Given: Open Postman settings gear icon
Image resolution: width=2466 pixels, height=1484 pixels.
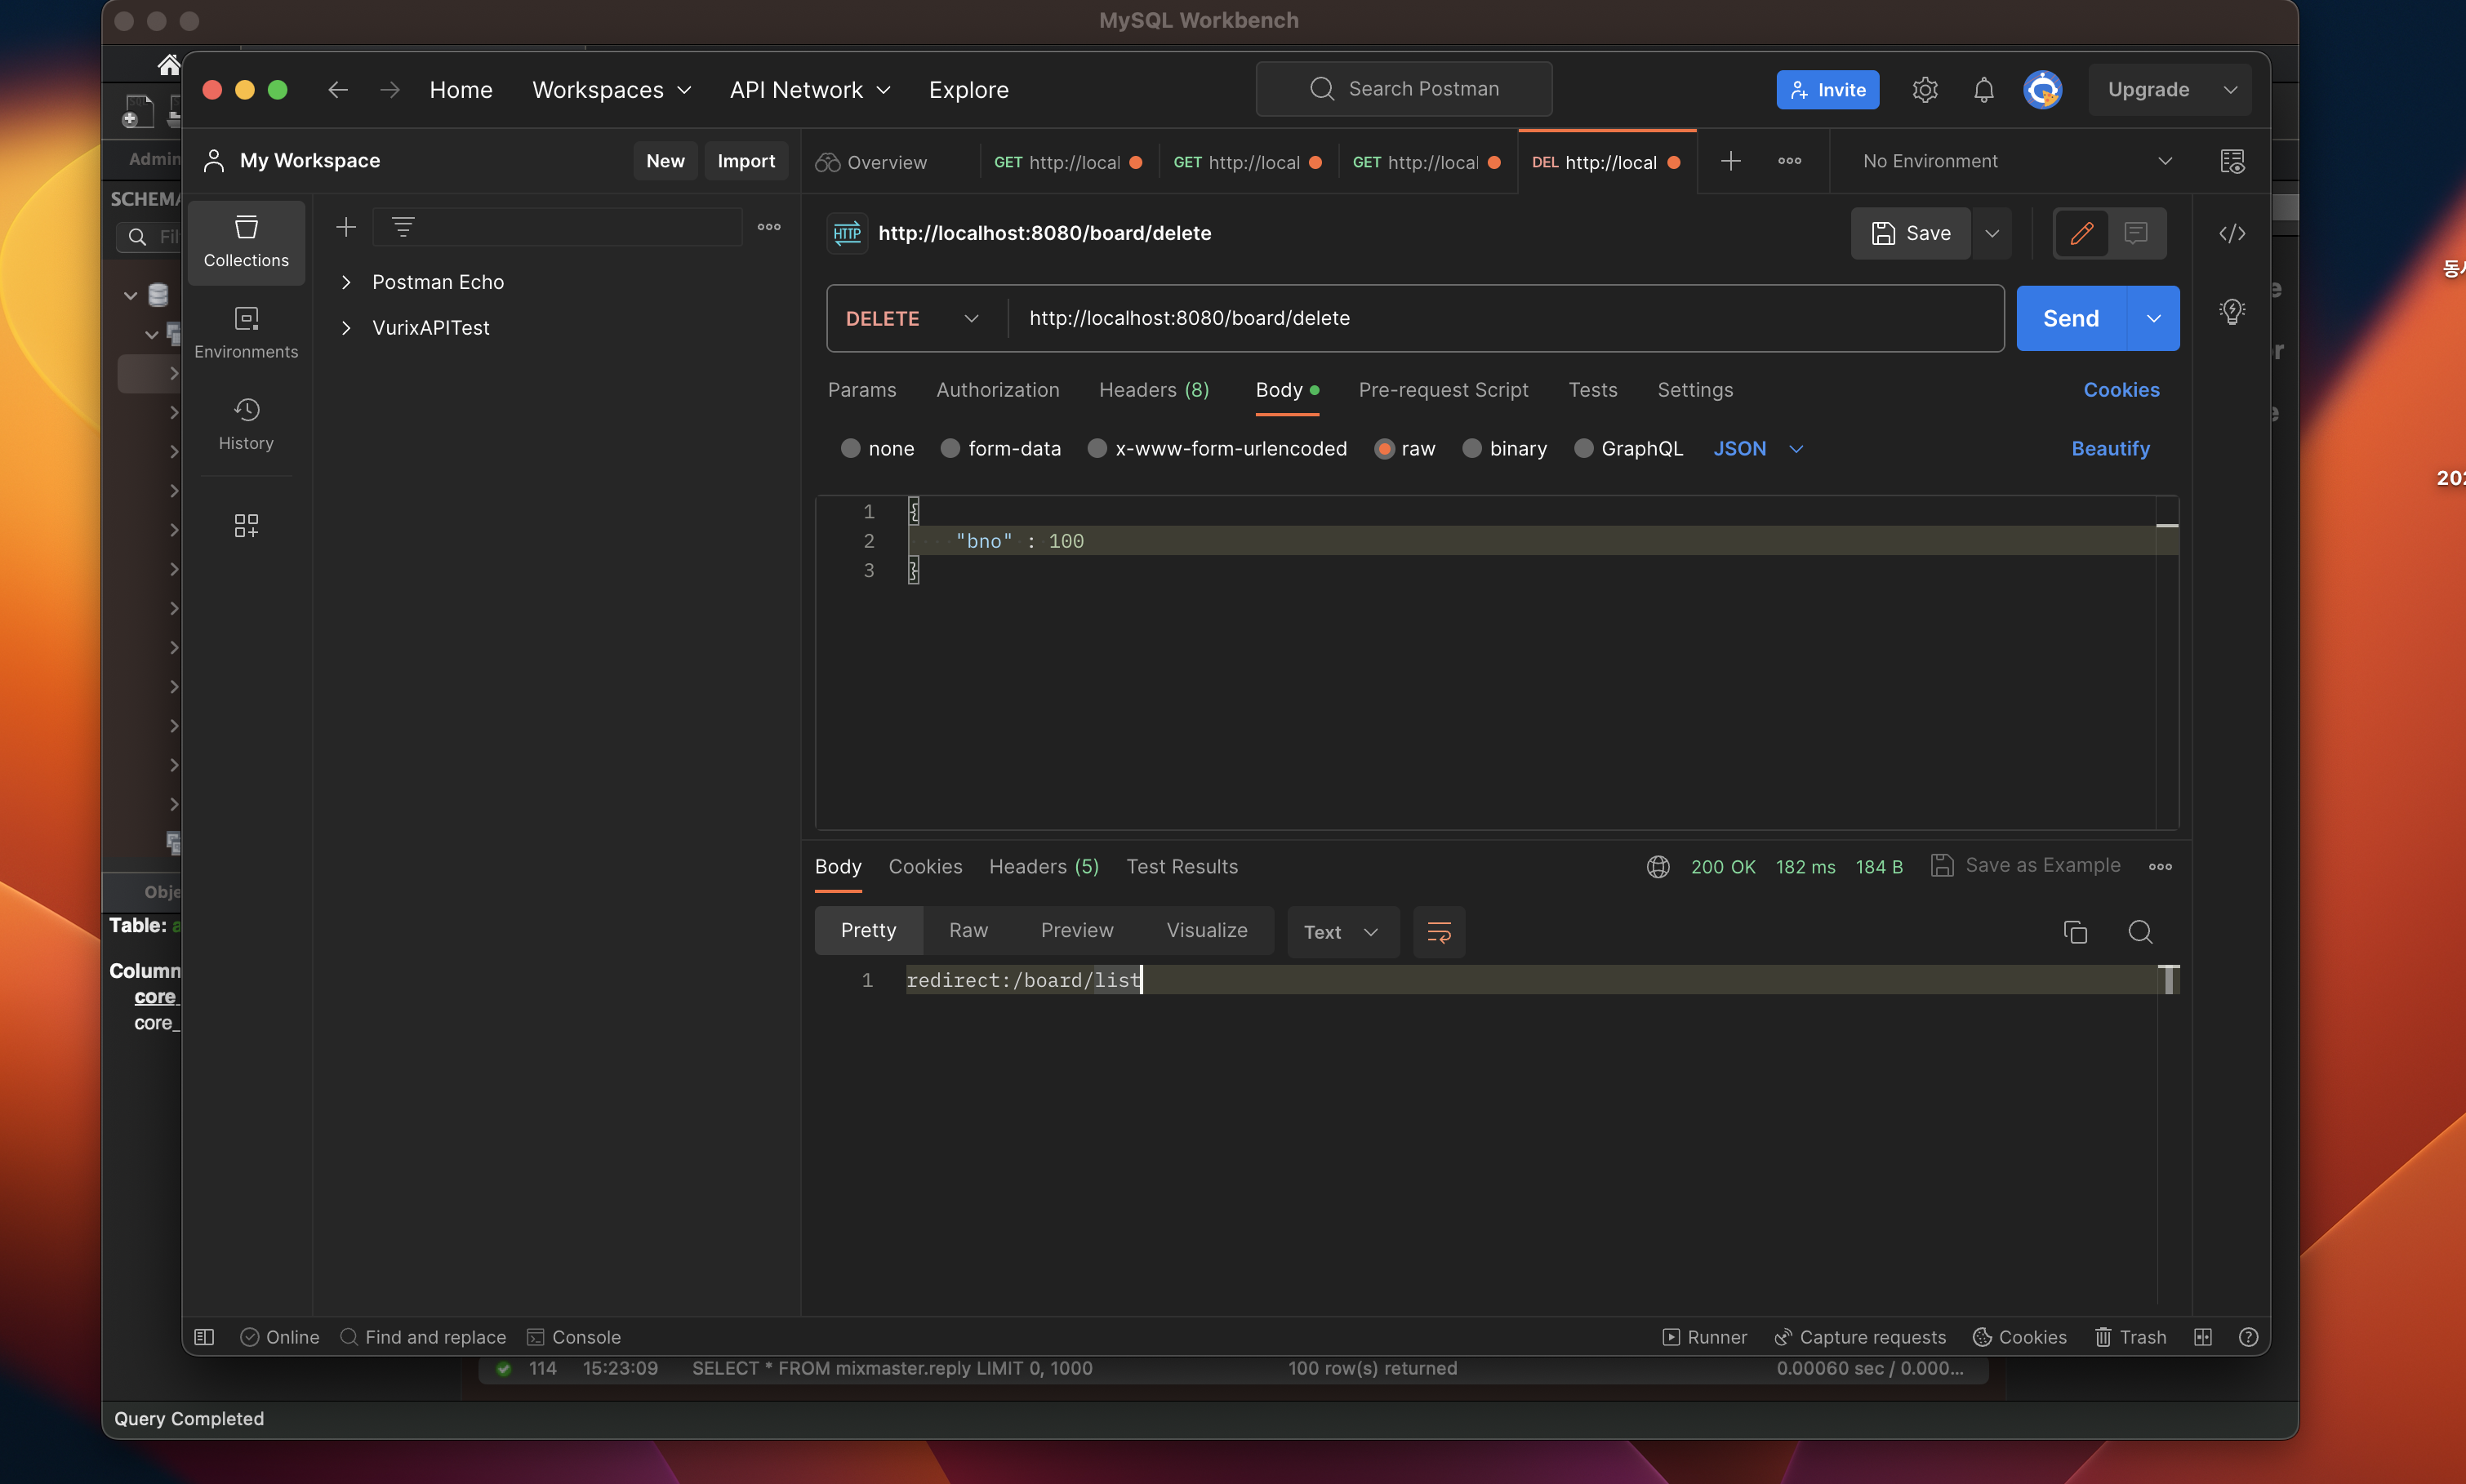Looking at the screenshot, I should tap(1924, 90).
